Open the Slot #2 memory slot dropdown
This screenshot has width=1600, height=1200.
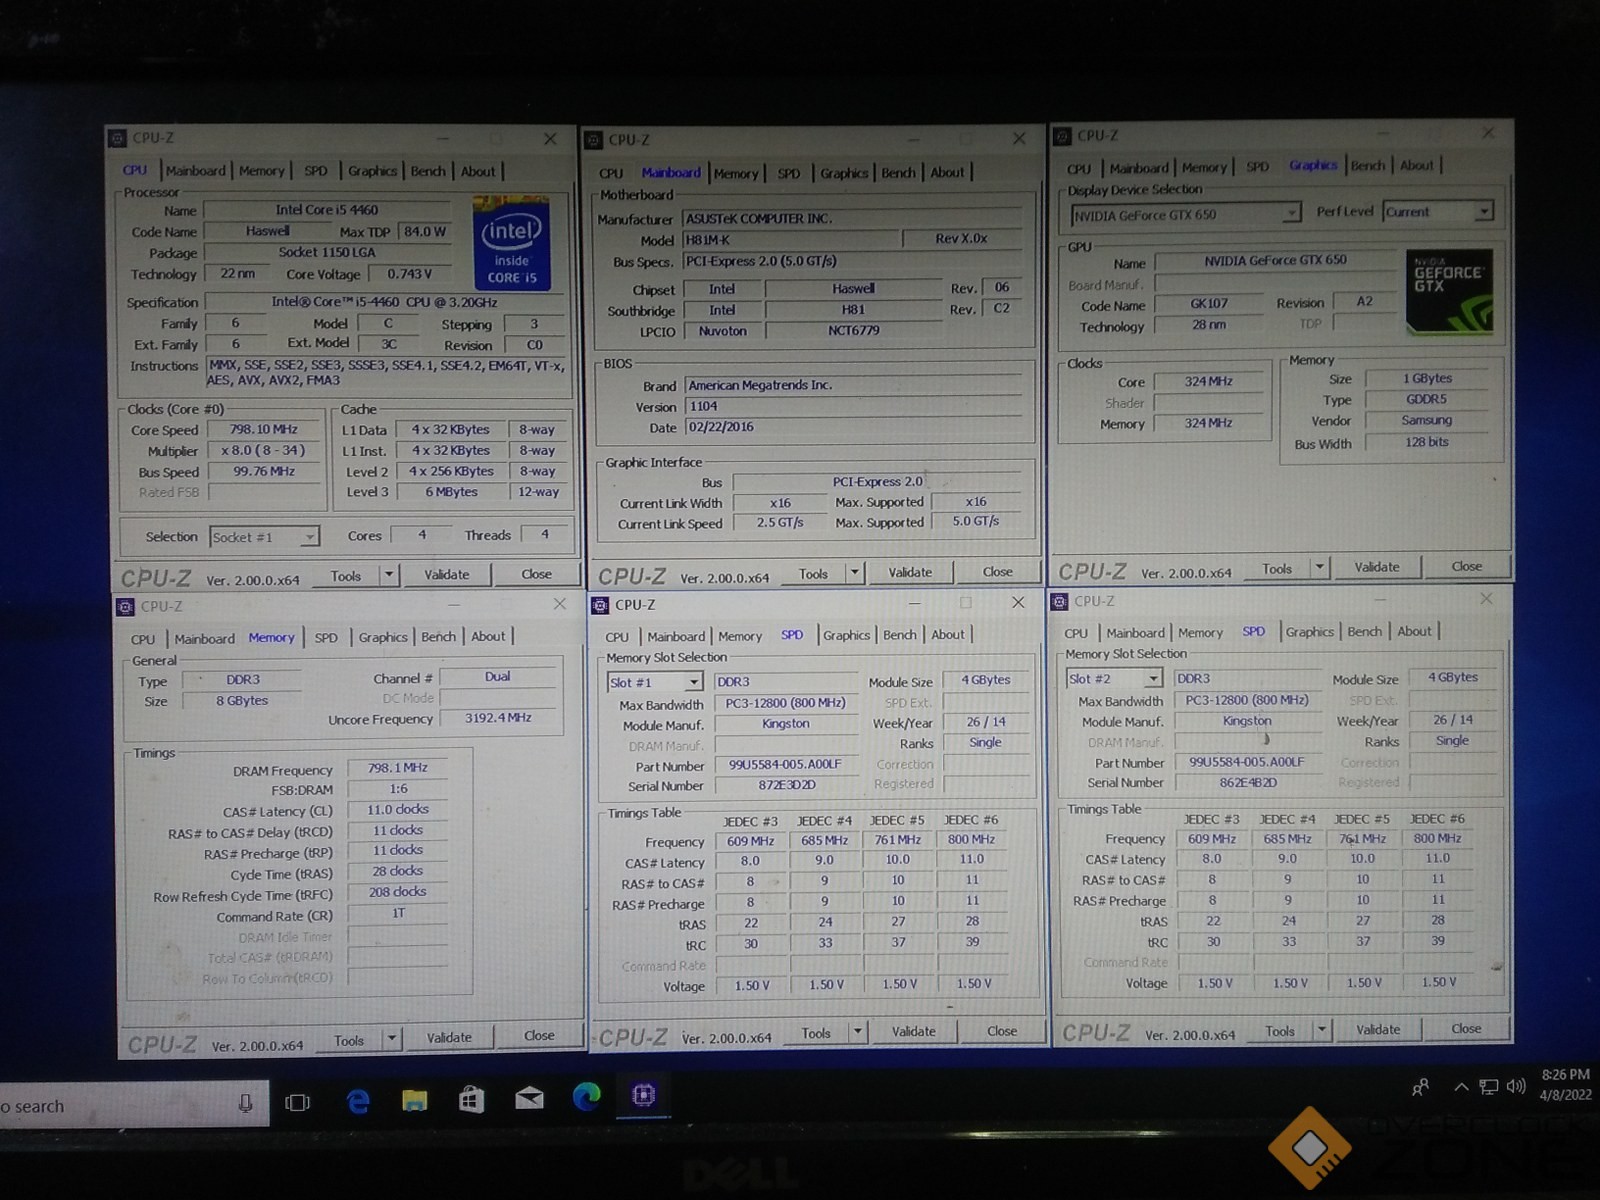point(1114,679)
